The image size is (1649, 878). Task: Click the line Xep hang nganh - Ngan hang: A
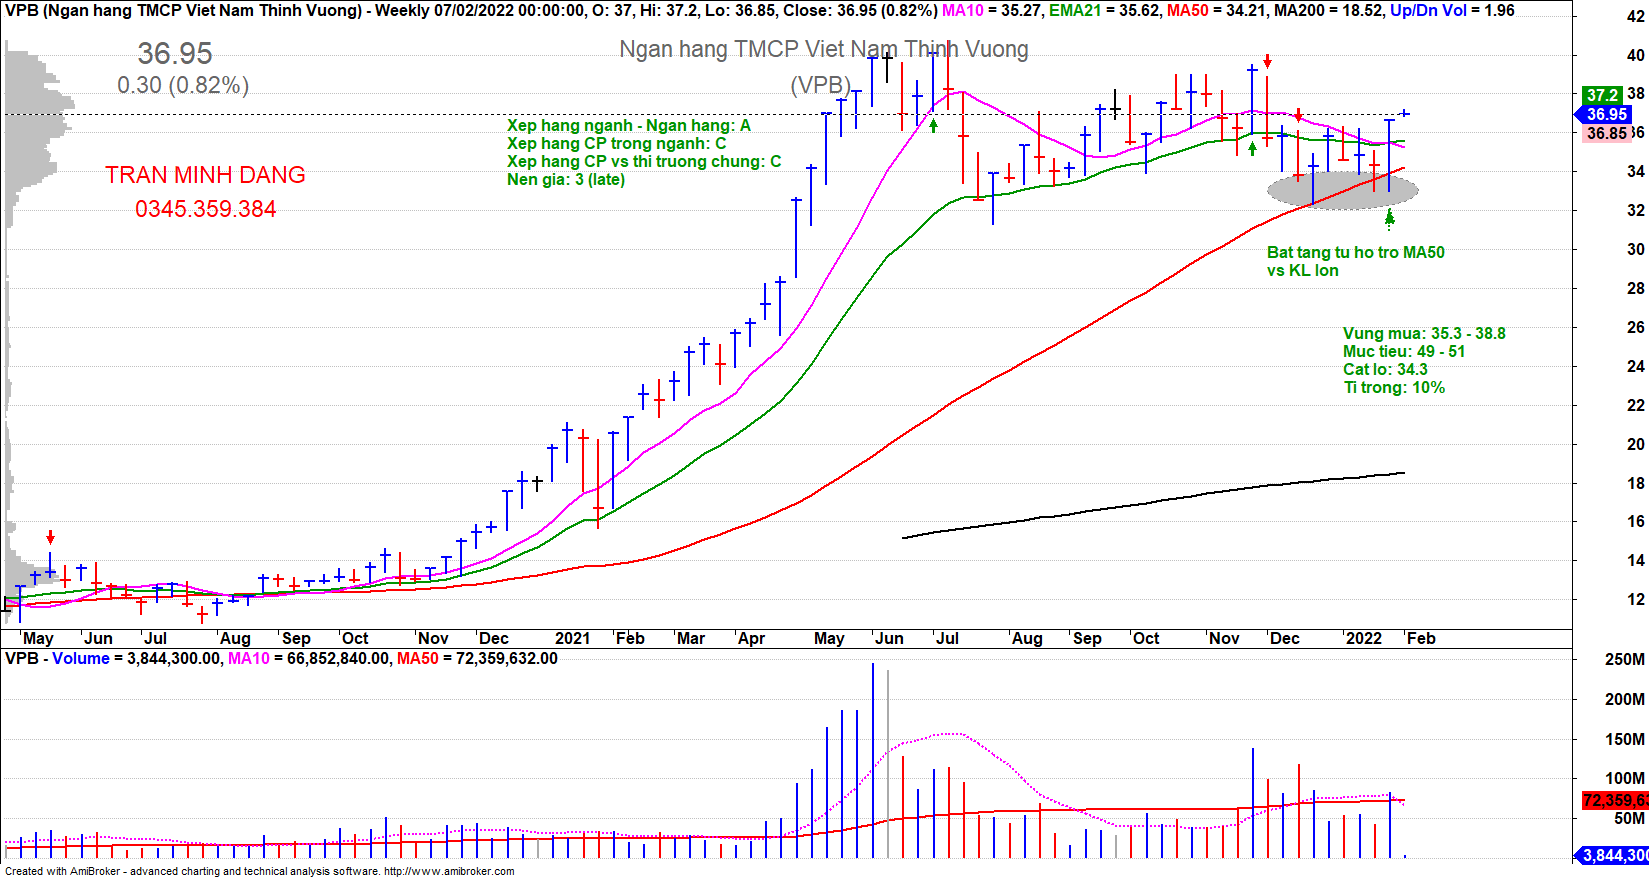coord(628,125)
